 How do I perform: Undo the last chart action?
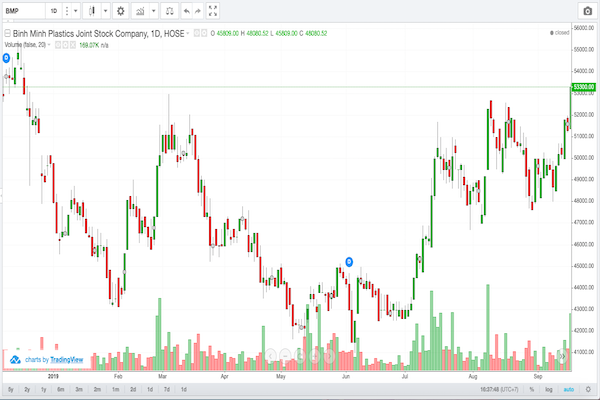coord(186,11)
